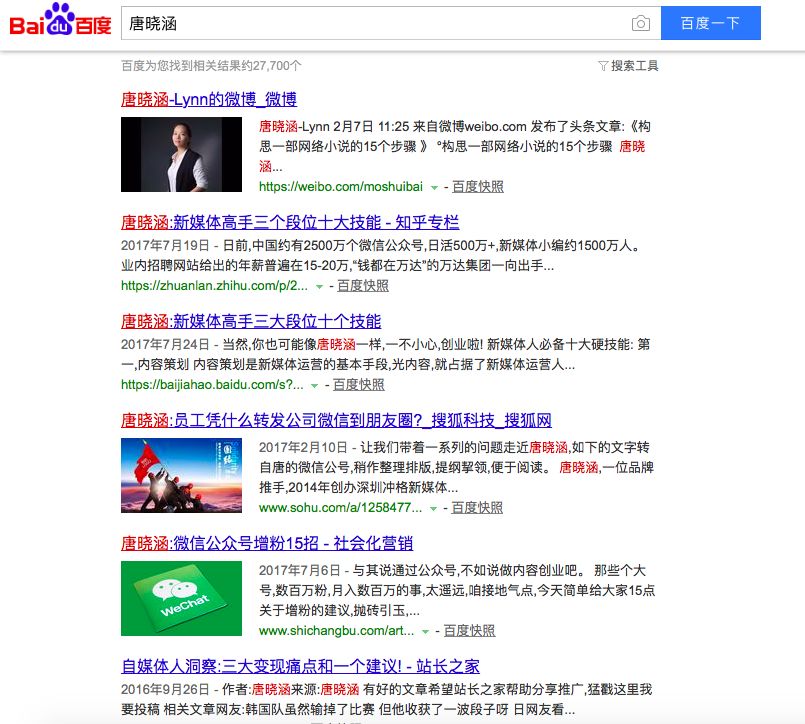Open 新媒体高手三大段位十个技能 result
The width and height of the screenshot is (805, 724).
click(251, 321)
